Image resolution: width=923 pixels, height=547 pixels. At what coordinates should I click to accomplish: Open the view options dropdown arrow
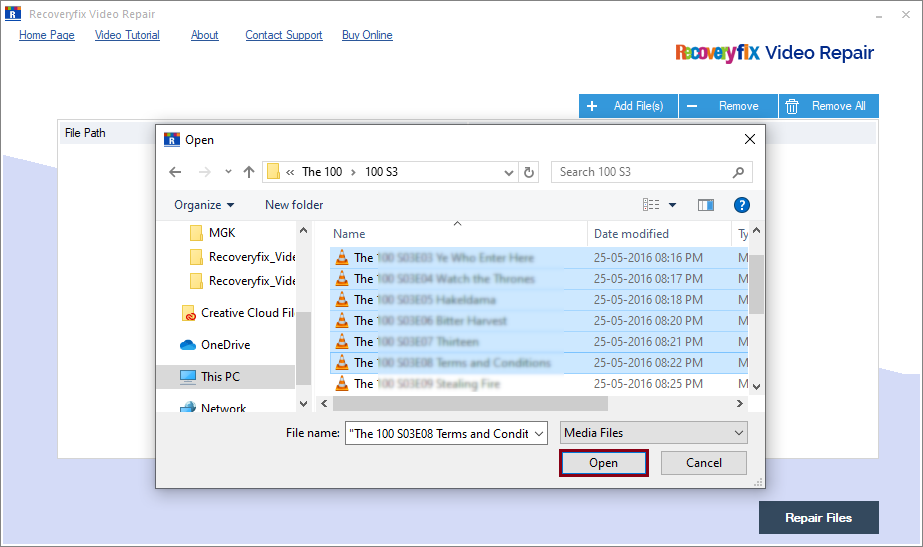pyautogui.click(x=672, y=205)
